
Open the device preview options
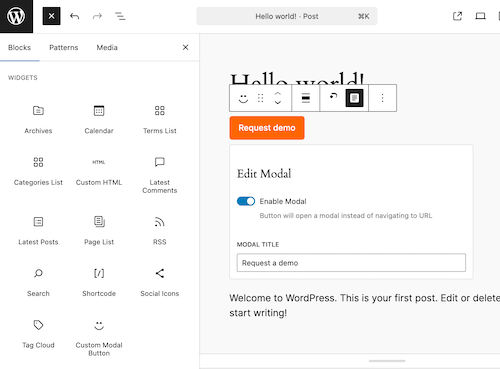(x=480, y=16)
